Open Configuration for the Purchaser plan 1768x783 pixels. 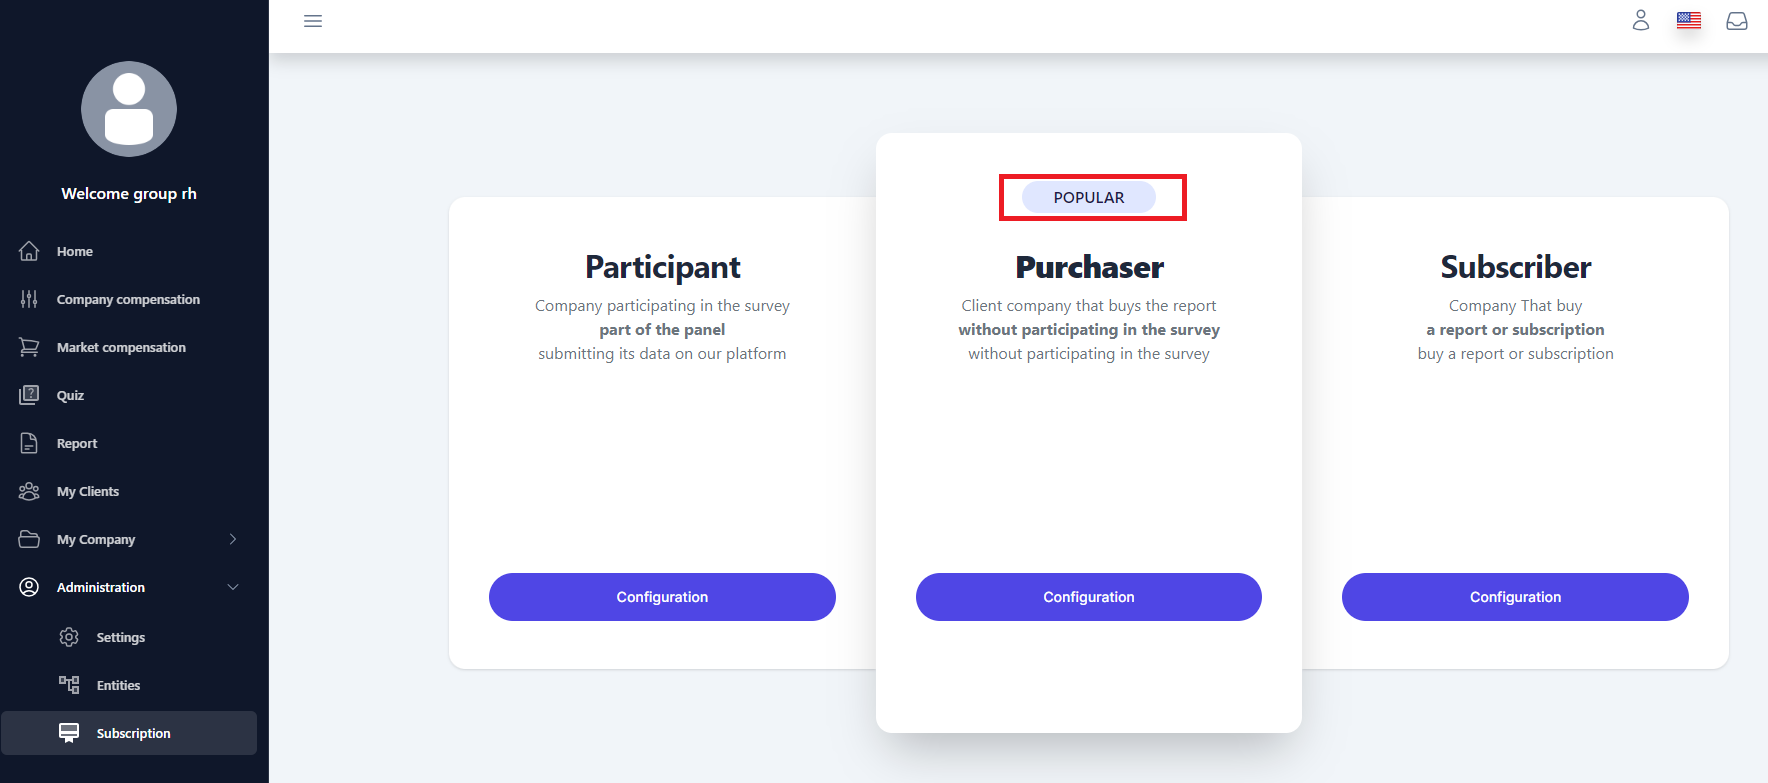(x=1089, y=597)
